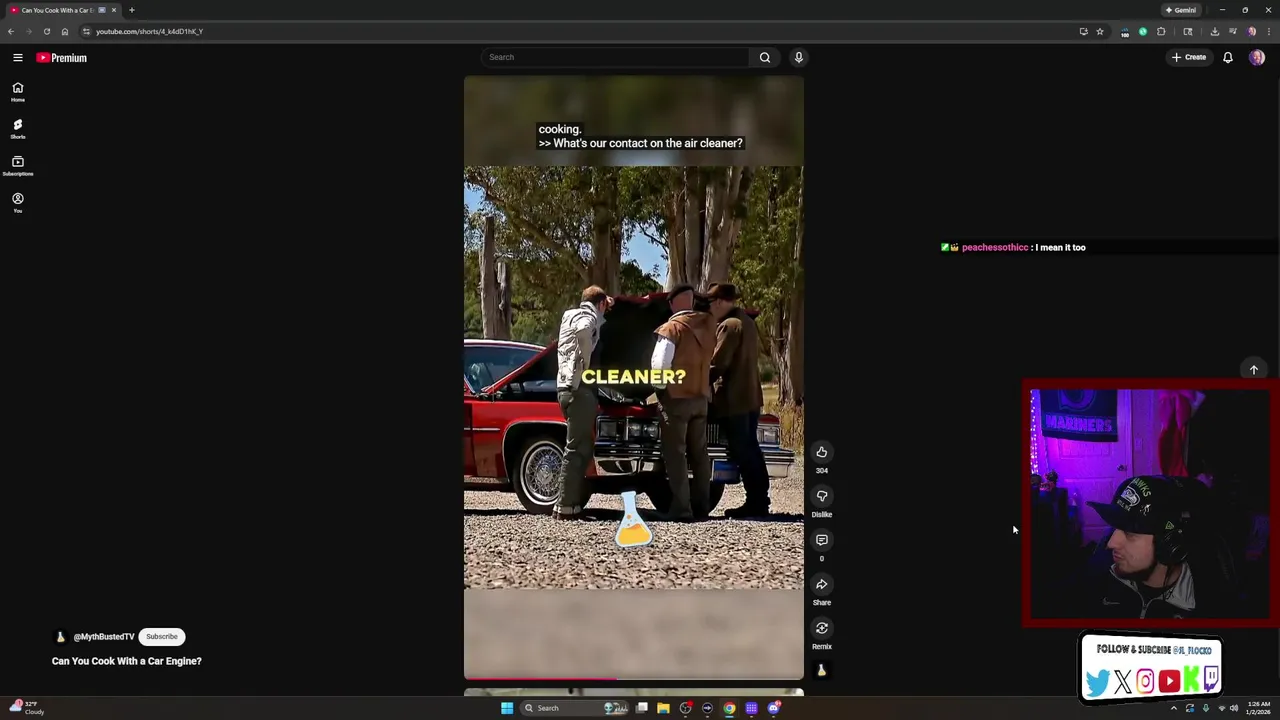1280x720 pixels.
Task: Open Google Chrome from the taskbar
Action: pyautogui.click(x=729, y=708)
